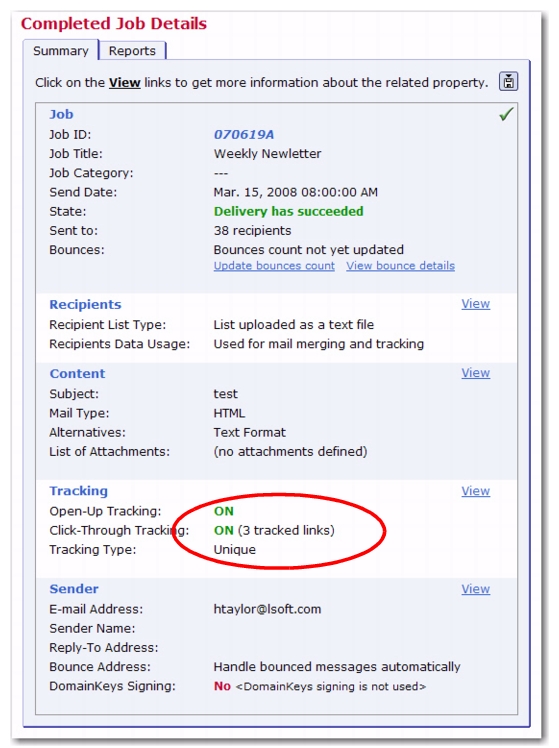Screen dimensions: 559x748
Task: Click View link in Tracking section
Action: pos(475,491)
